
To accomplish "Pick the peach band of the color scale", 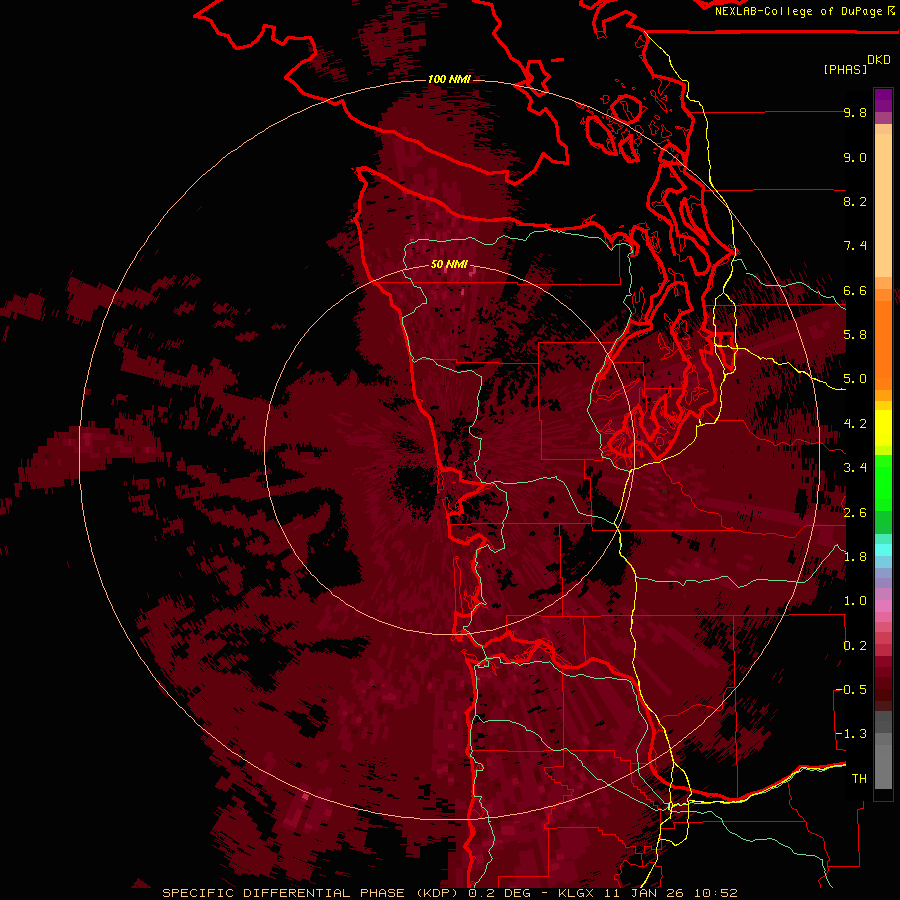I will [x=883, y=207].
